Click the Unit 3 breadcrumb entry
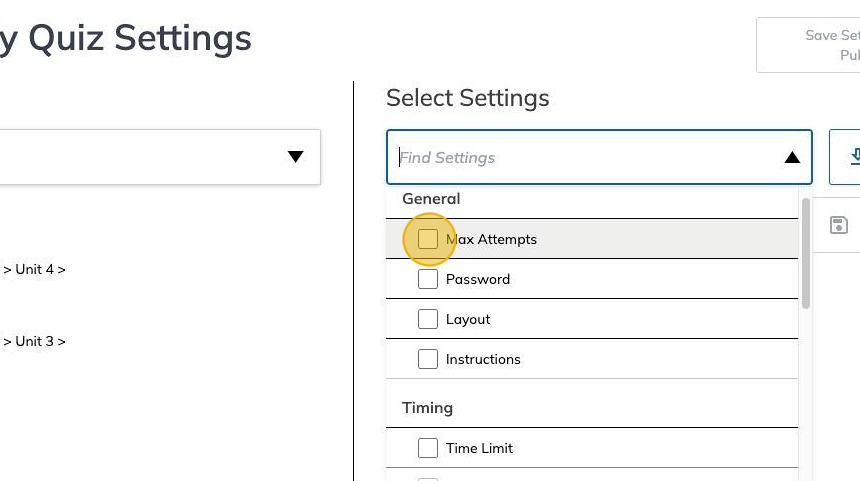This screenshot has width=860, height=481. click(34, 341)
